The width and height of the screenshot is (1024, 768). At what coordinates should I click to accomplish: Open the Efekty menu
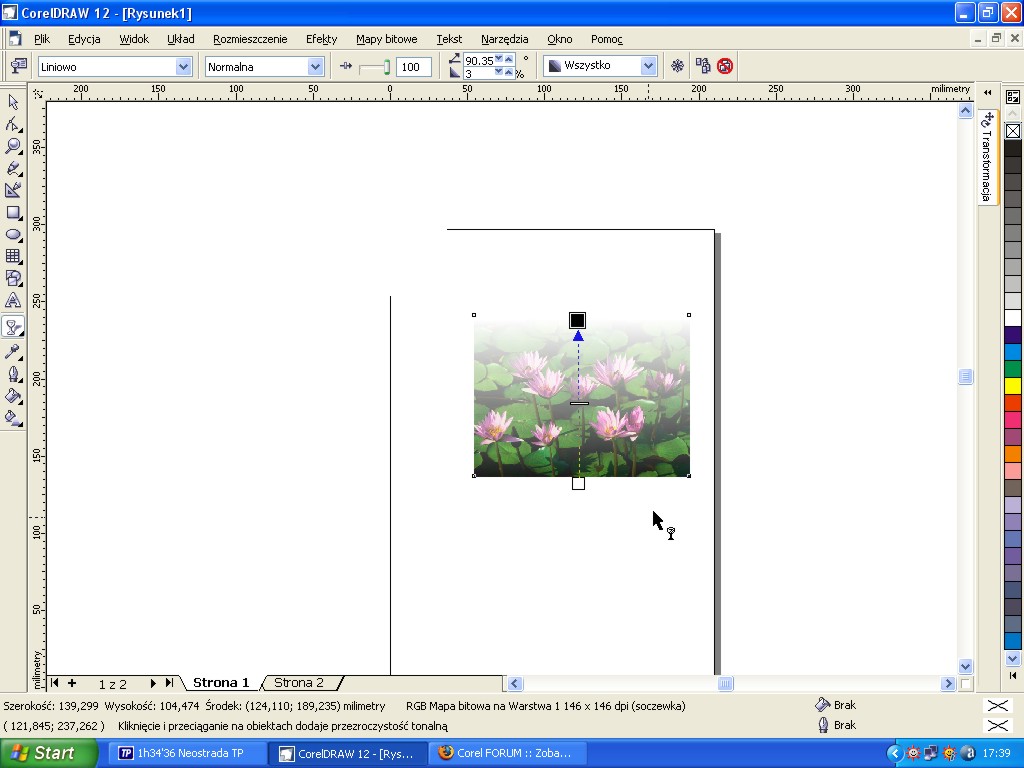point(321,39)
